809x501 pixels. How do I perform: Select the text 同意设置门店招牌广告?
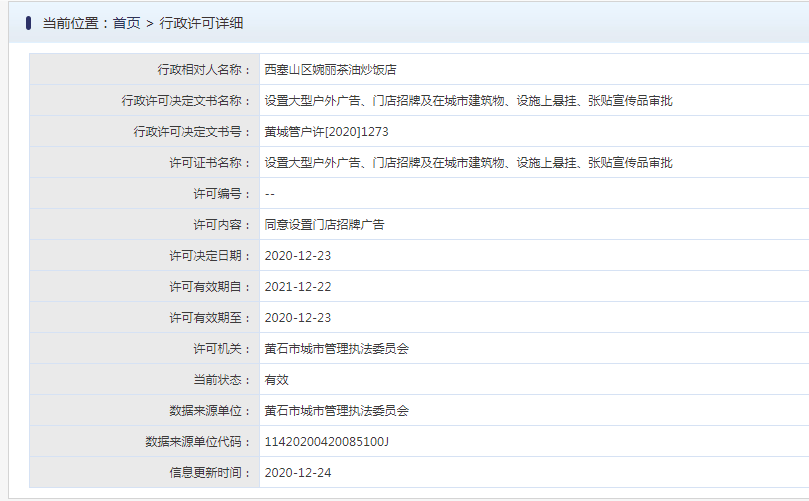click(325, 224)
